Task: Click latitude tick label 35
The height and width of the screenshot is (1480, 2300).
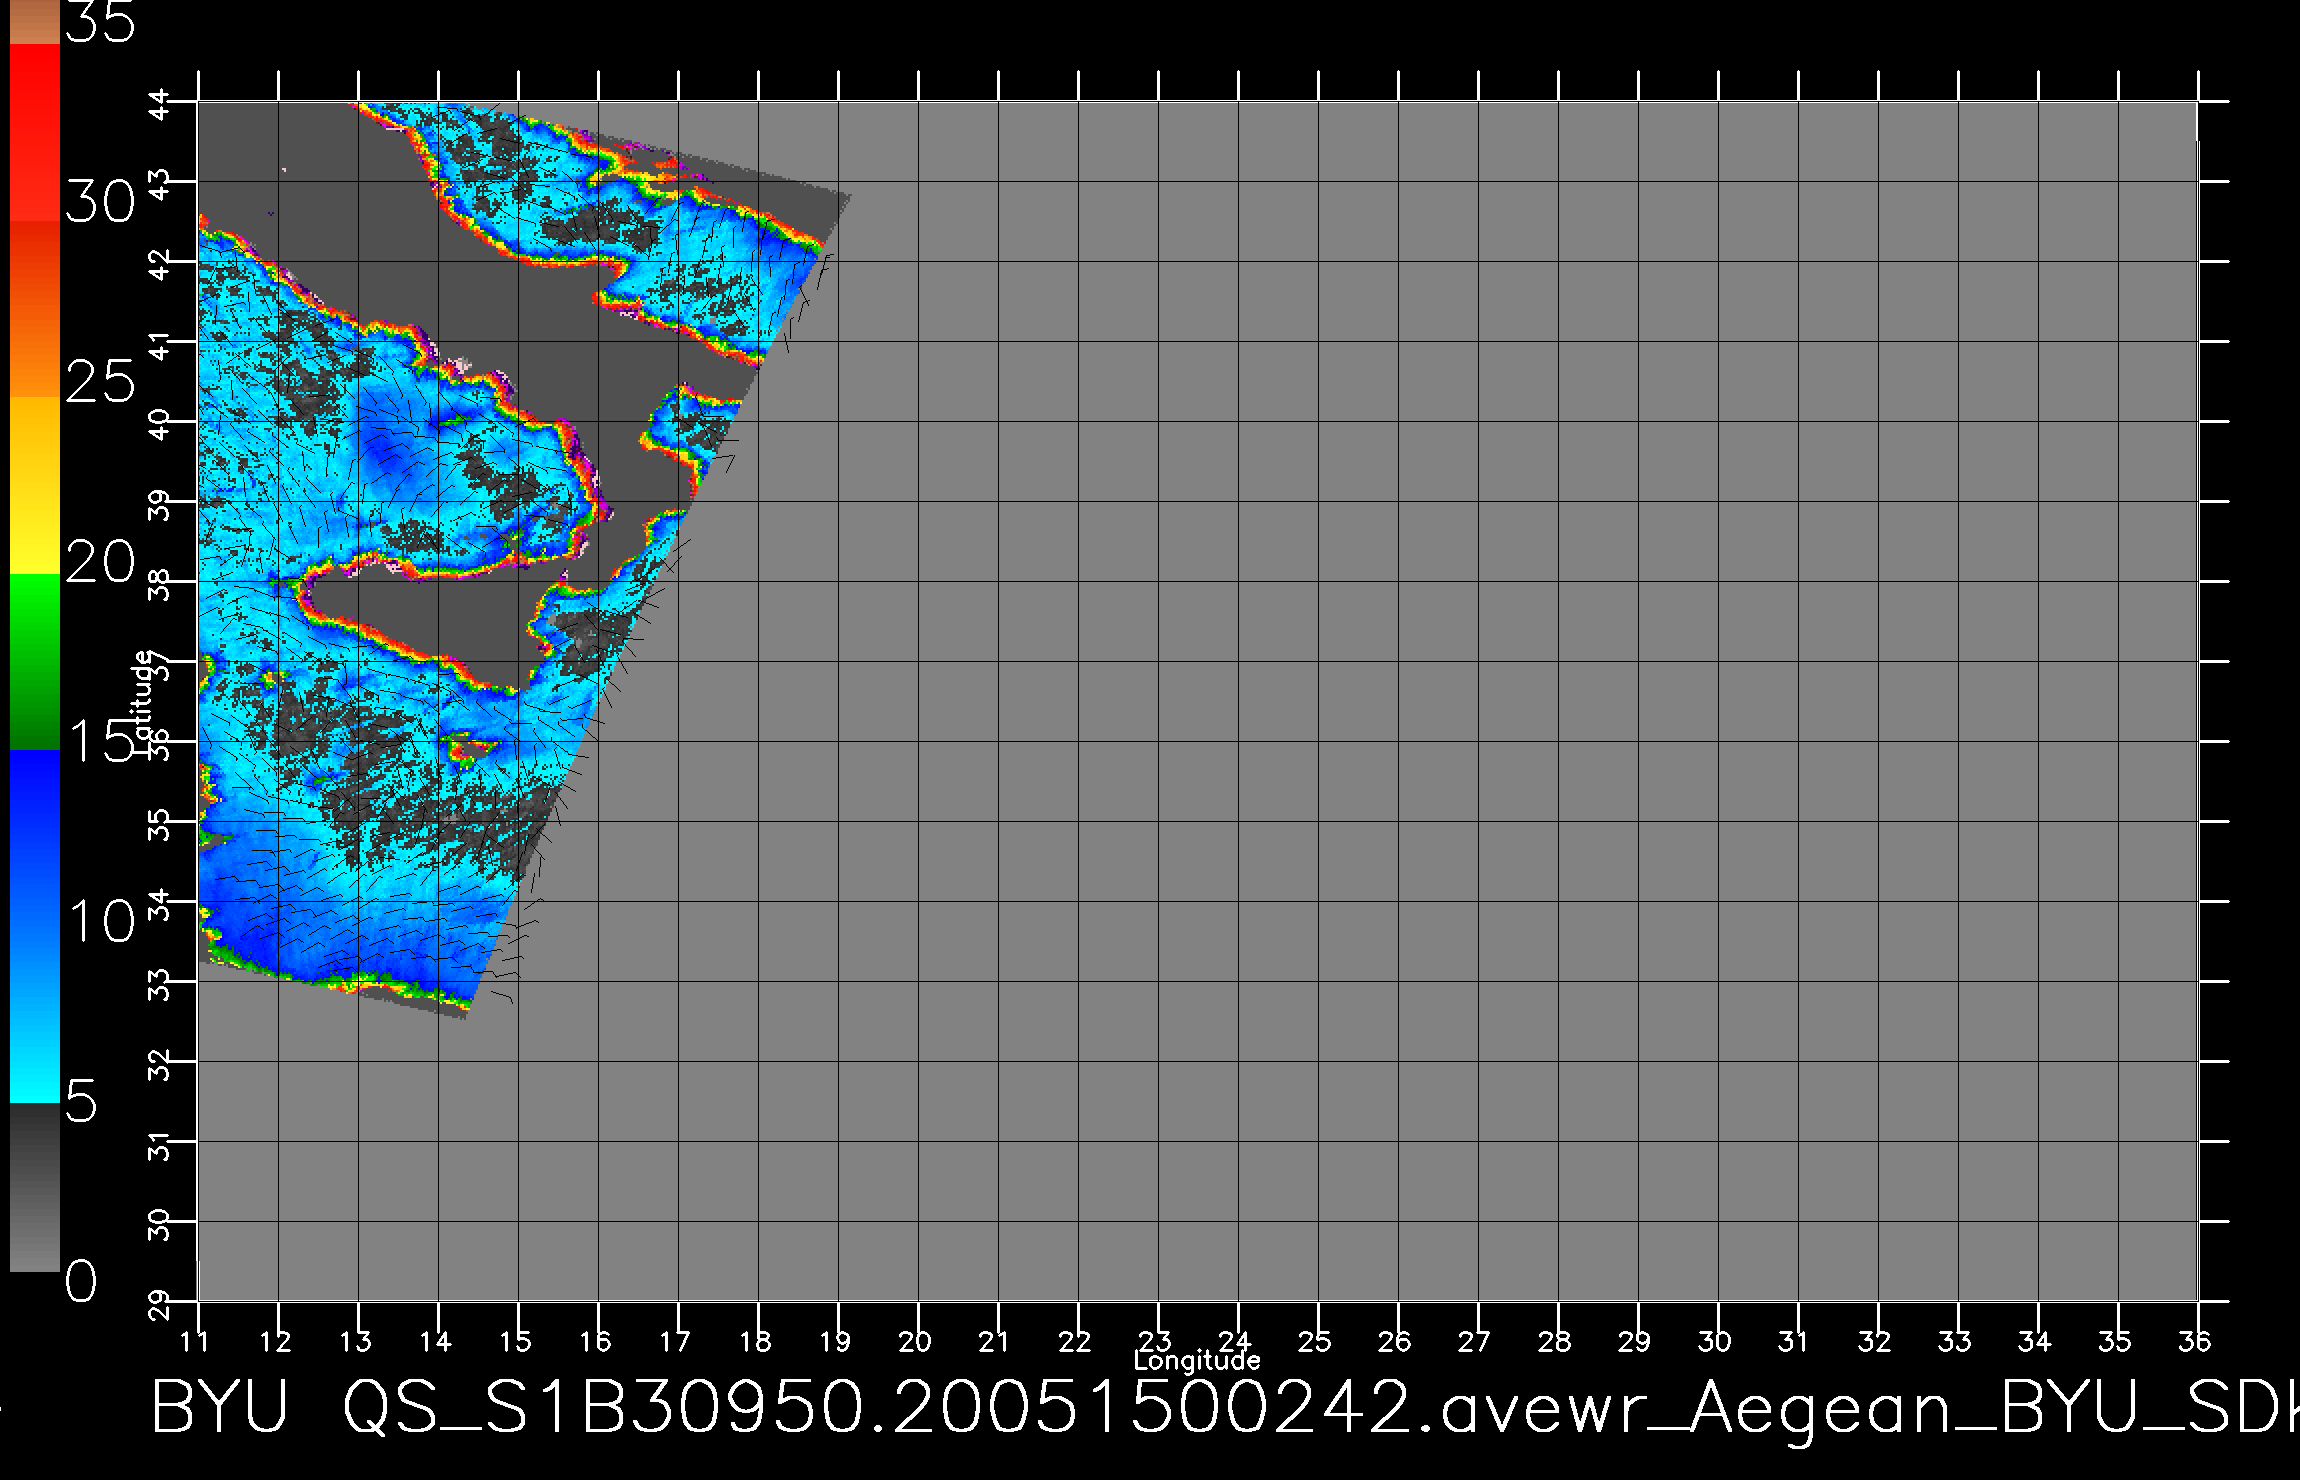Action: tap(160, 822)
